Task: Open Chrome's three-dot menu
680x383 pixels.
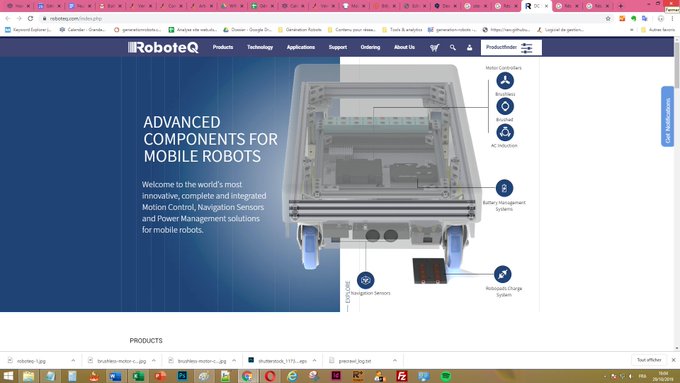Action: pos(673,19)
